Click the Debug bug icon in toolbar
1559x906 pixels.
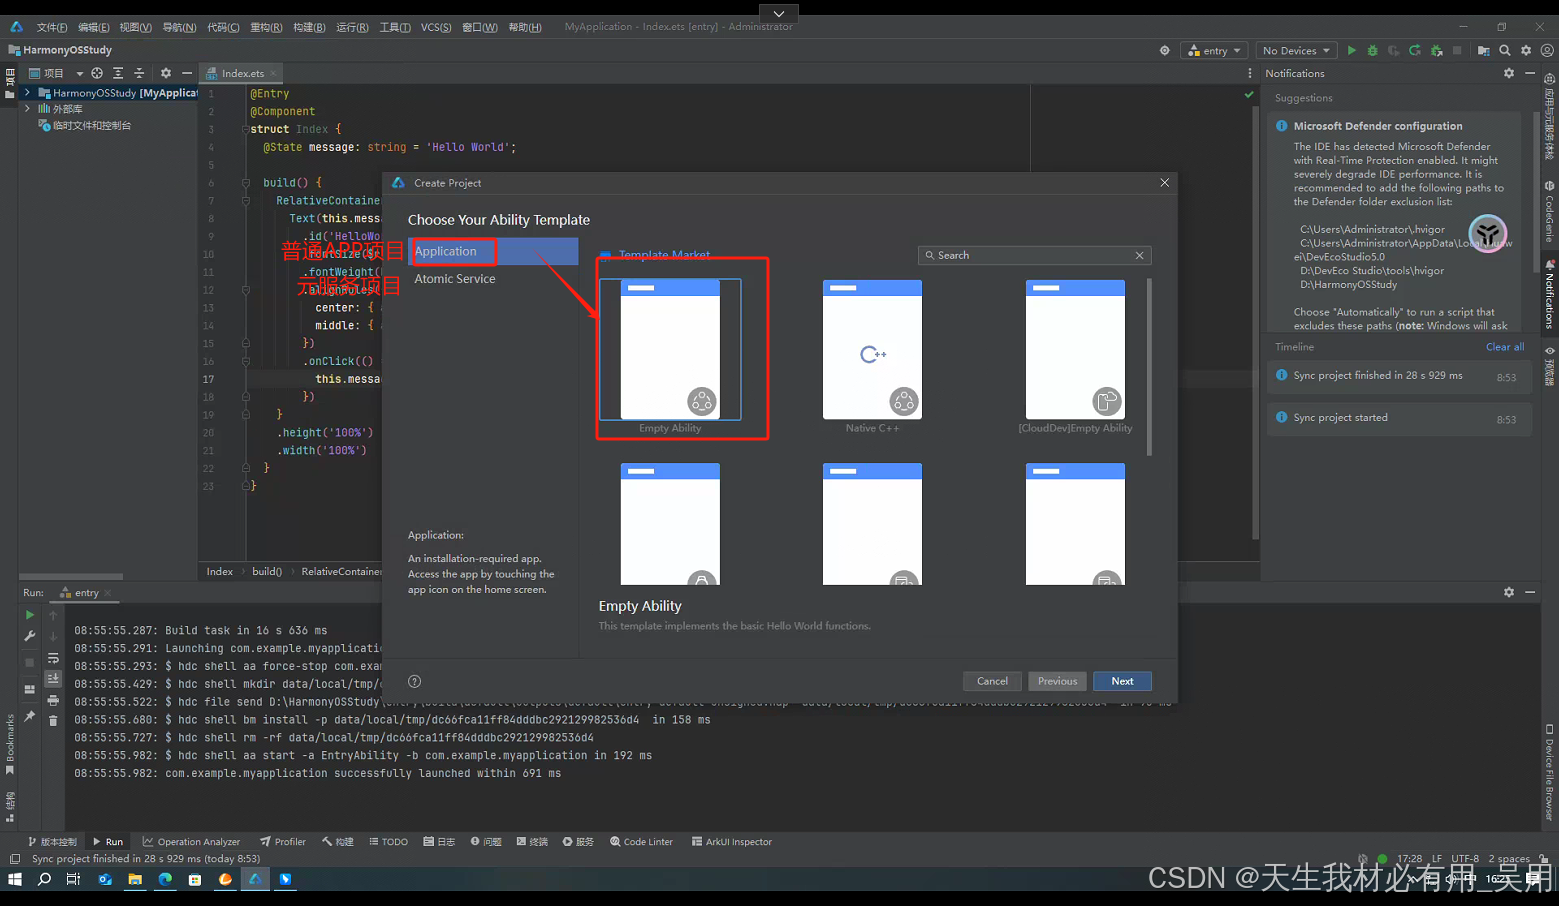(1372, 50)
